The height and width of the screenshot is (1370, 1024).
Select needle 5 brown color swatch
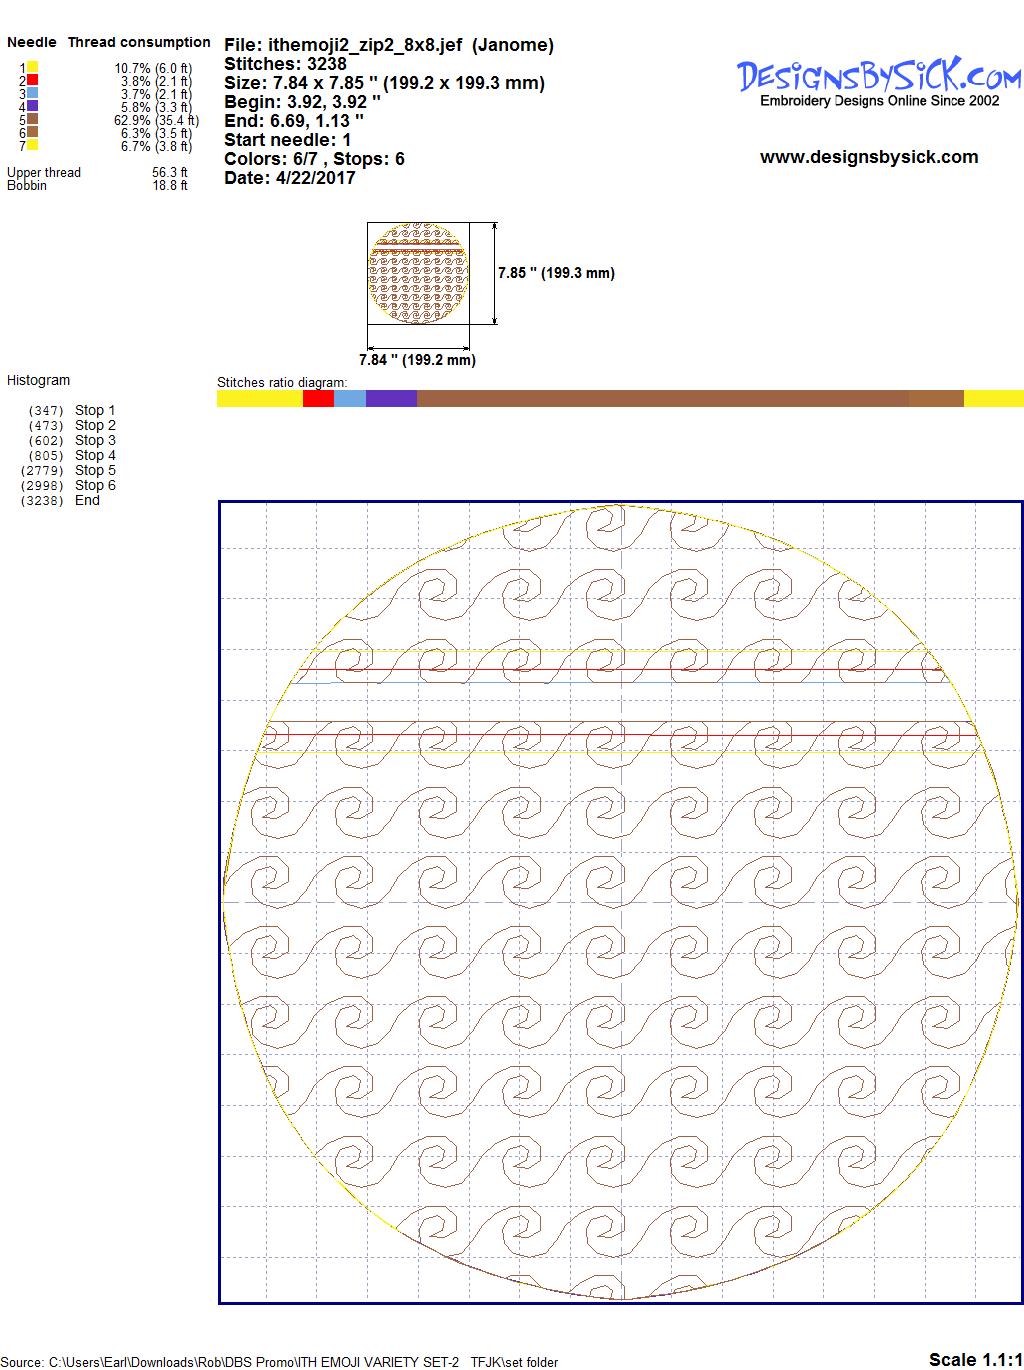(x=33, y=119)
